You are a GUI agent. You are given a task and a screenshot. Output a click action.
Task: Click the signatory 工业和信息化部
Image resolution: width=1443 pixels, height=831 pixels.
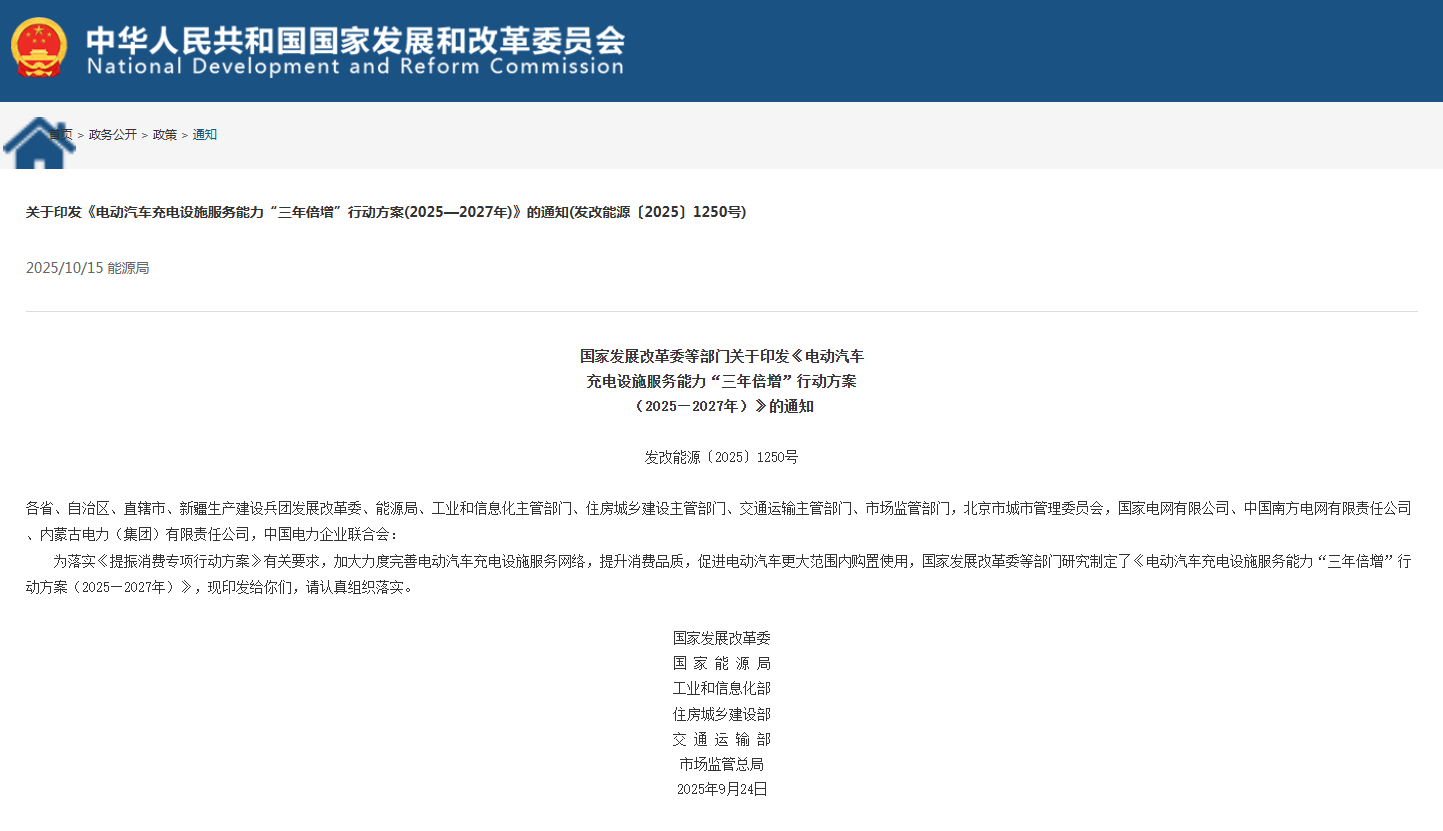(x=721, y=688)
